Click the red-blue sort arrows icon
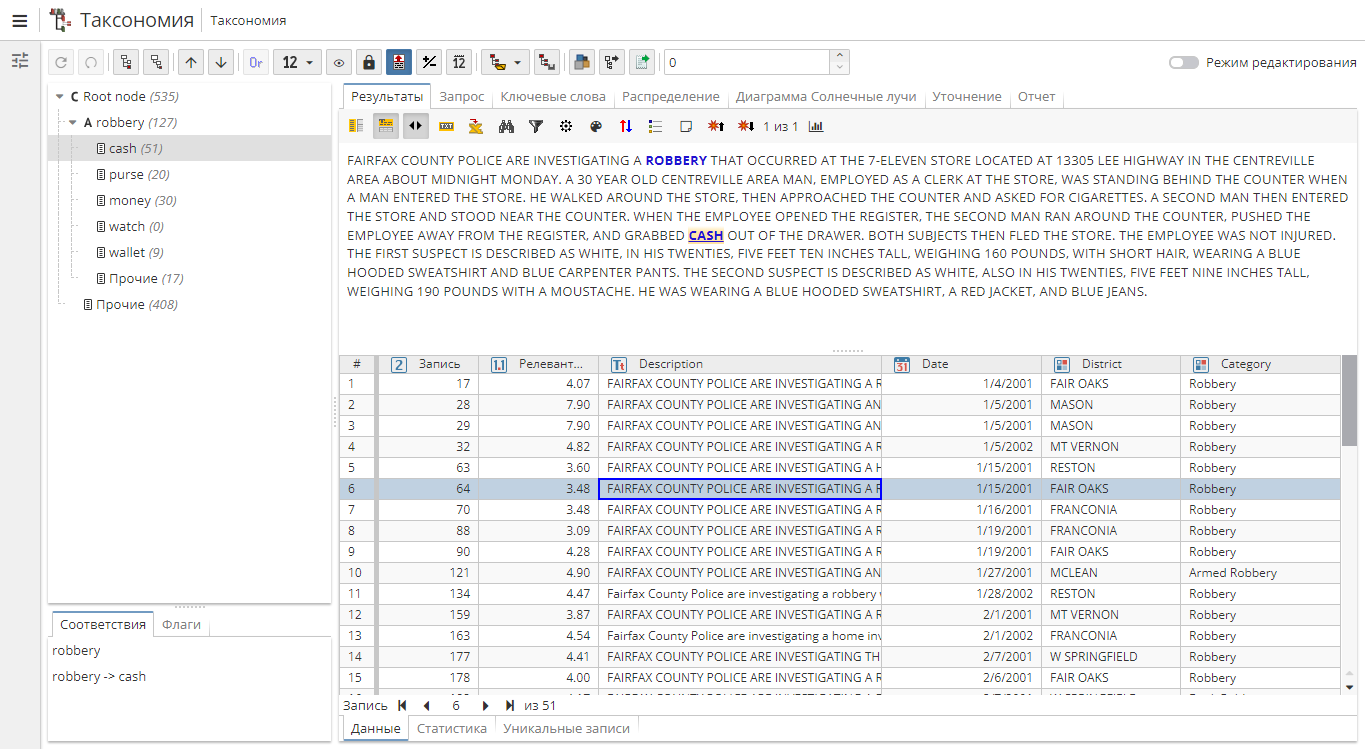 (x=626, y=126)
